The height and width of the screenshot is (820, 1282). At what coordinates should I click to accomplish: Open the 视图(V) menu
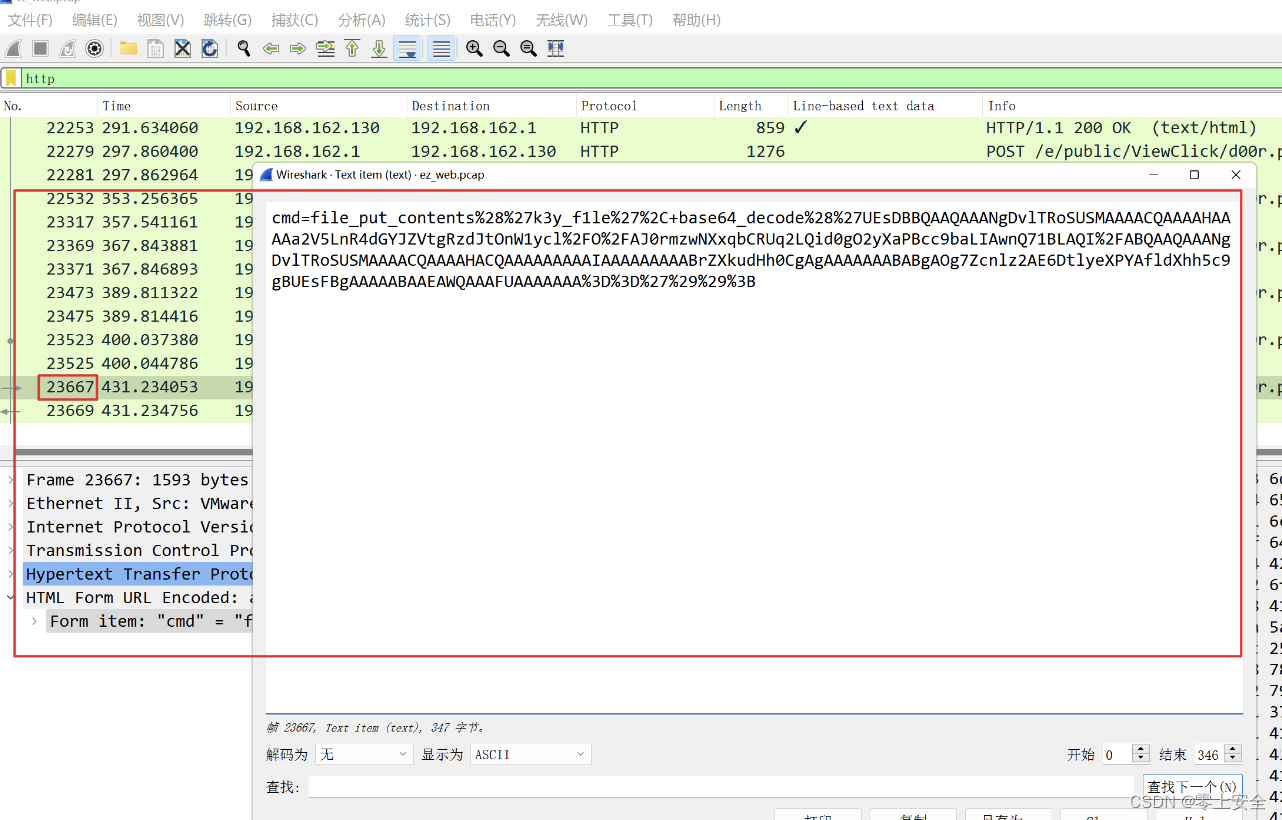(160, 20)
